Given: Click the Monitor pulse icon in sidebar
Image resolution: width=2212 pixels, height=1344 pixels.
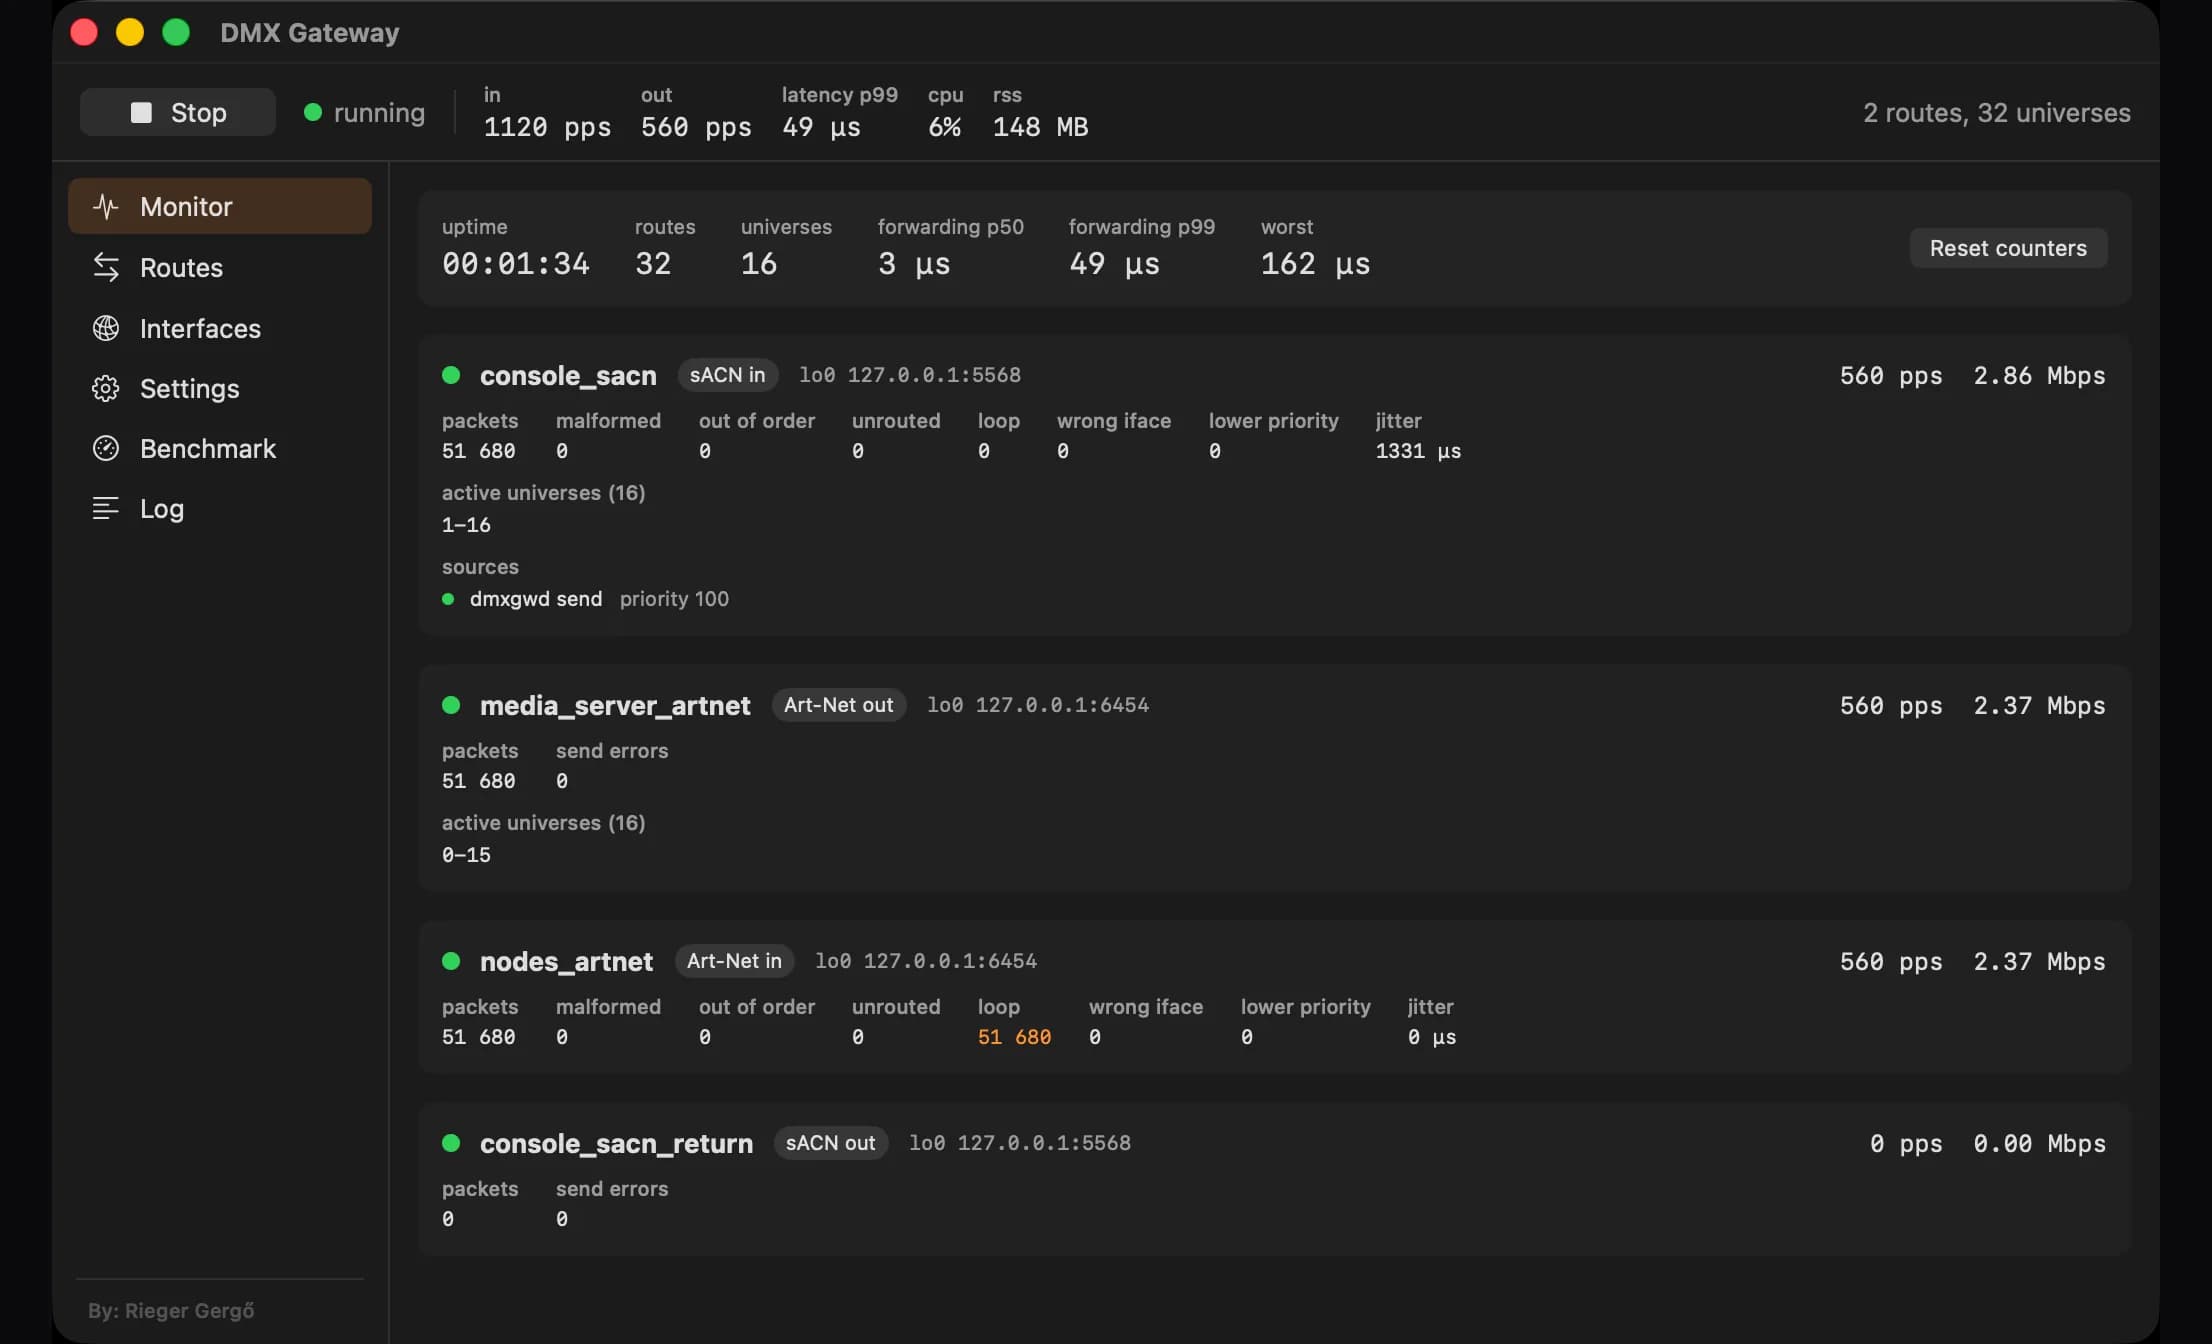Looking at the screenshot, I should (x=105, y=207).
